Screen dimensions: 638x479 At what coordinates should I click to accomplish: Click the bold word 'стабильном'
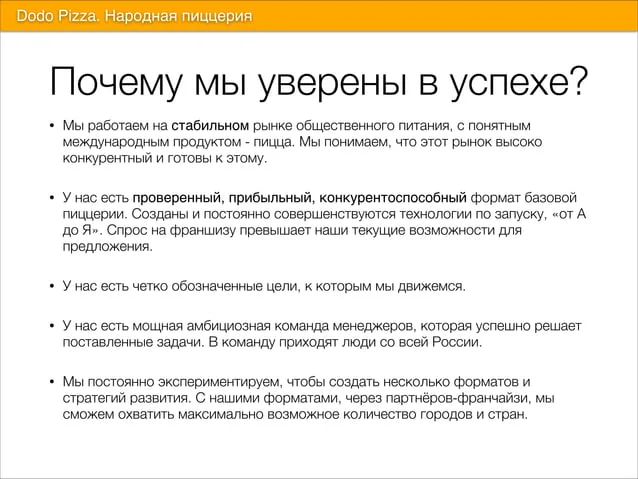[210, 125]
